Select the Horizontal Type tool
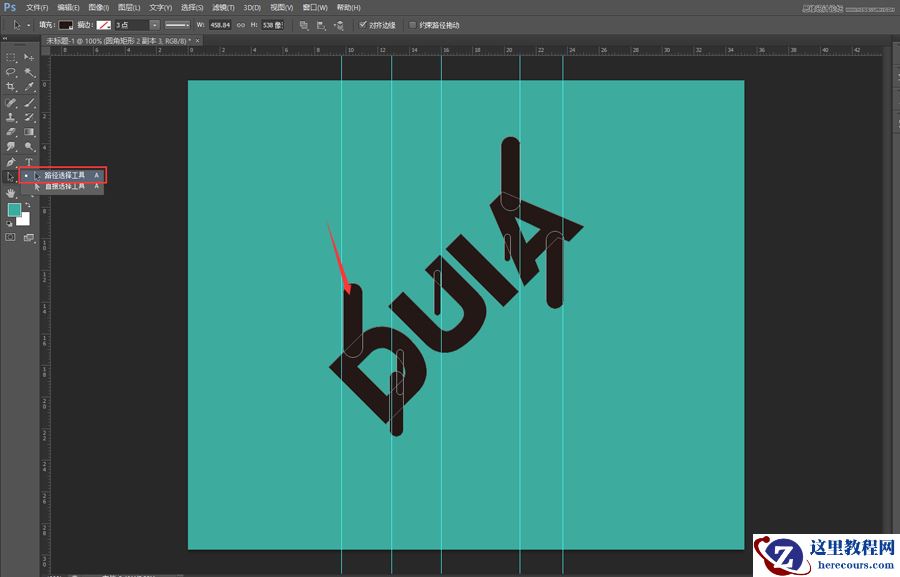The width and height of the screenshot is (900, 577). tap(29, 161)
